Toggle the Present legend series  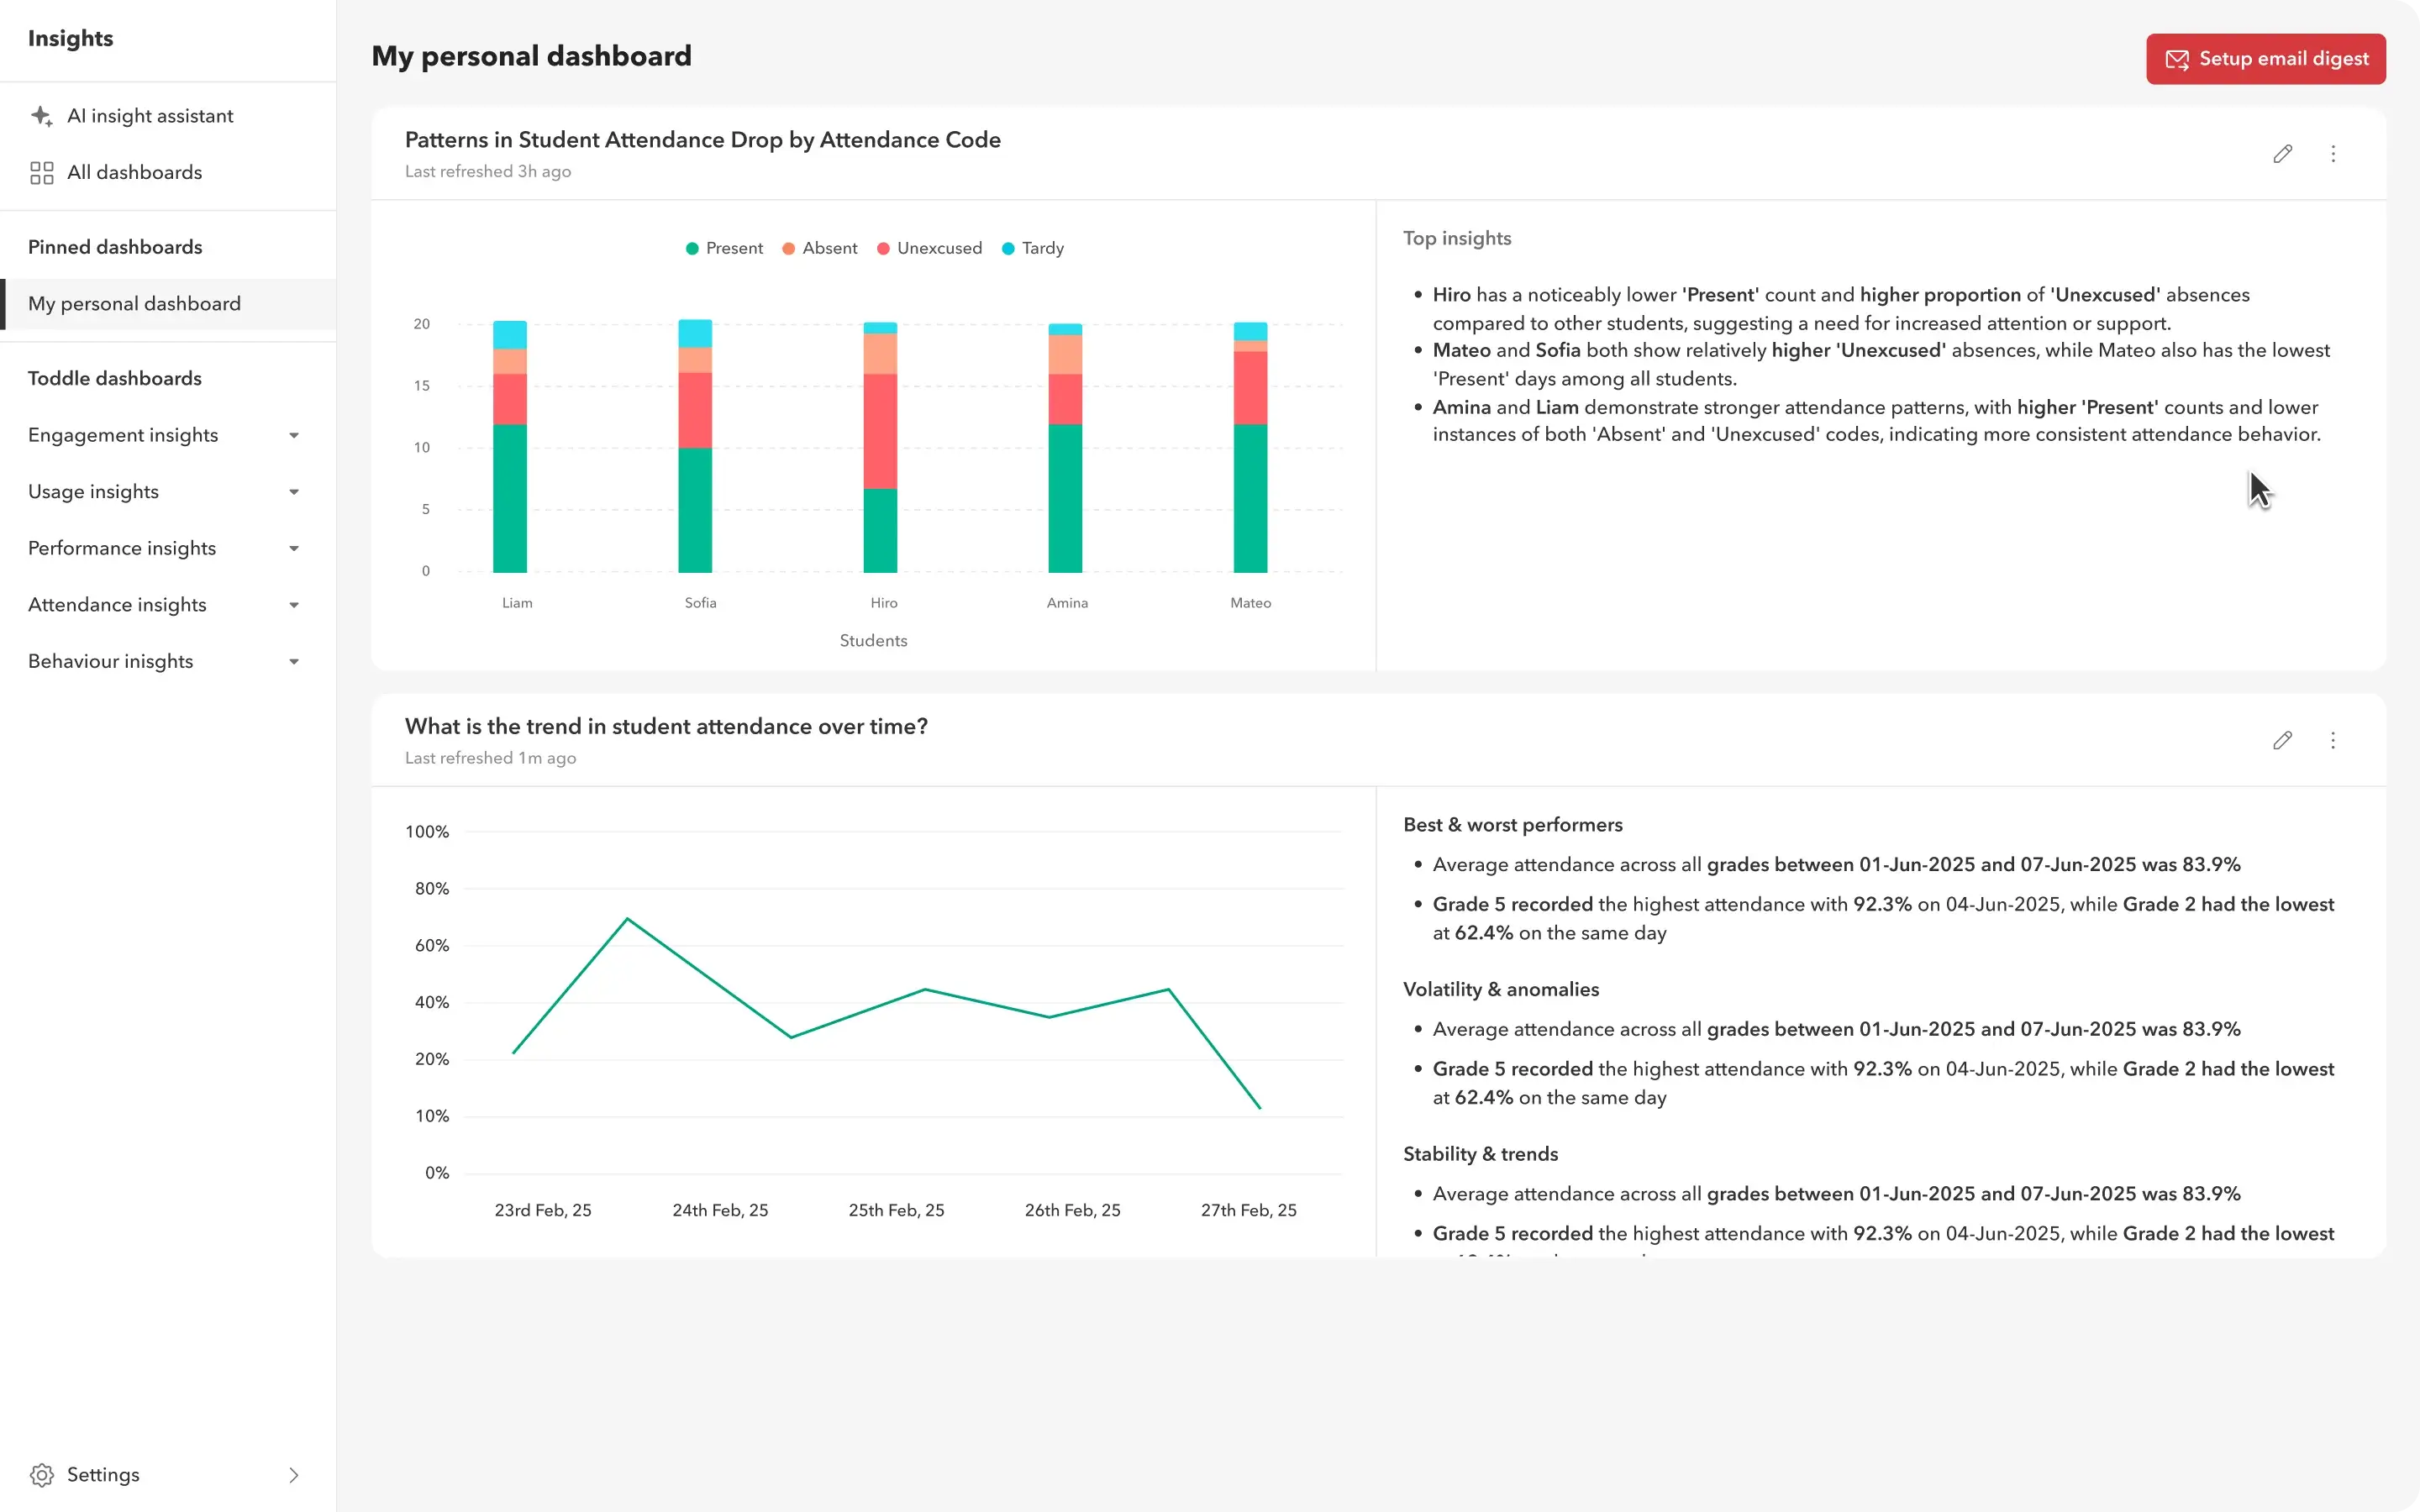(724, 248)
